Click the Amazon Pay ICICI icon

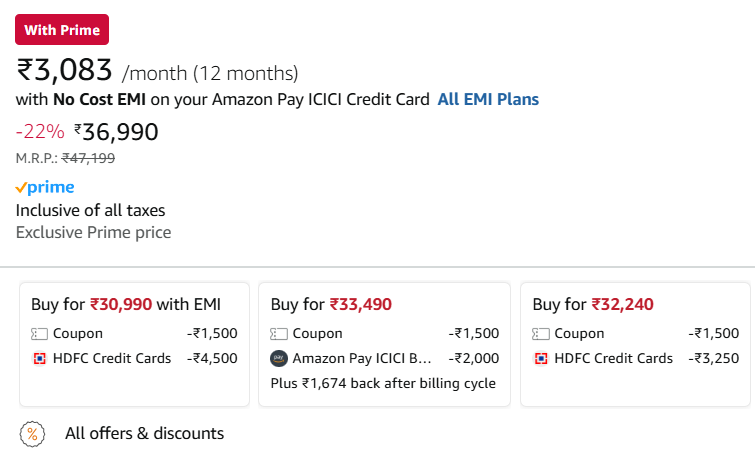[279, 359]
